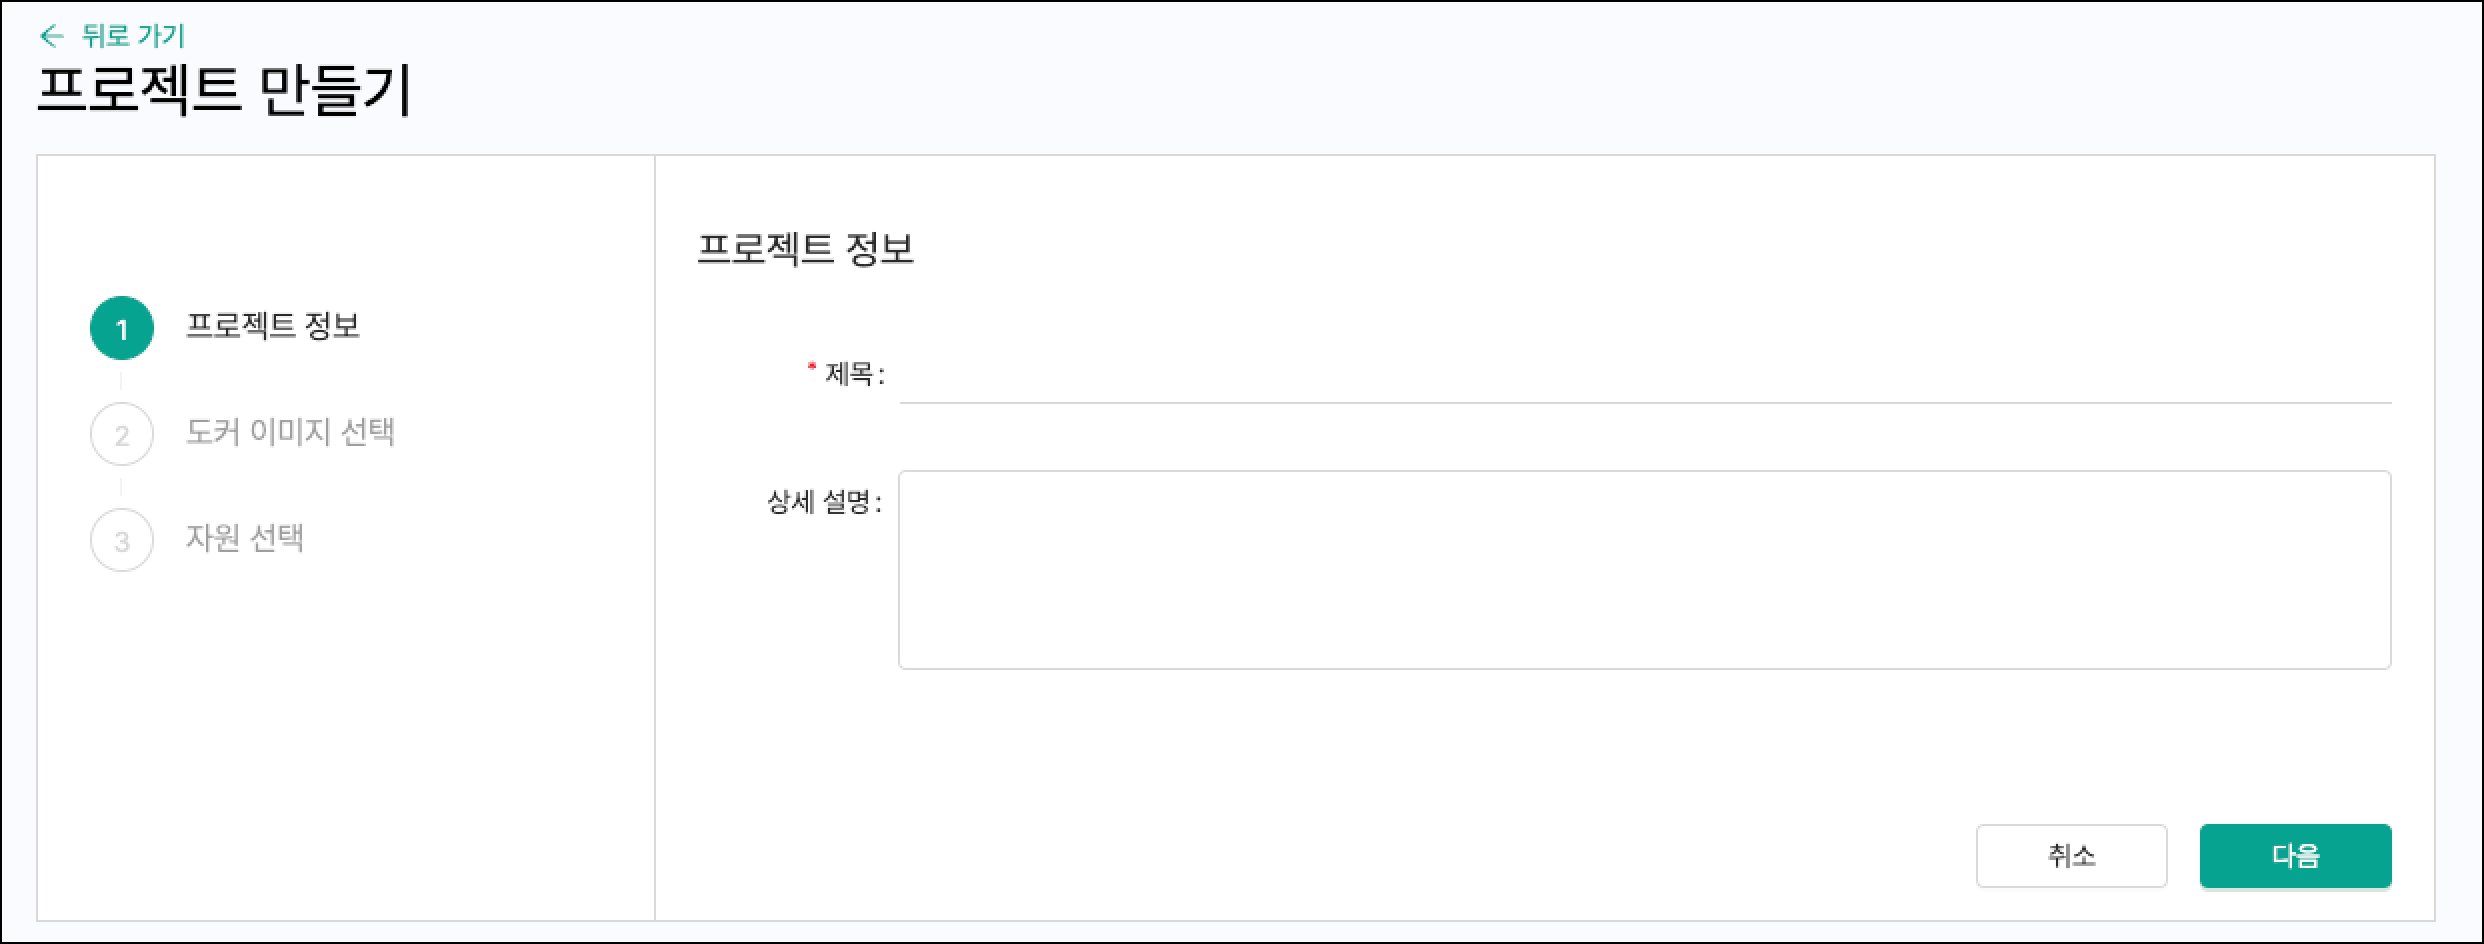Follow the 뒤로 가기 link text
The width and height of the screenshot is (2484, 944).
tap(133, 37)
